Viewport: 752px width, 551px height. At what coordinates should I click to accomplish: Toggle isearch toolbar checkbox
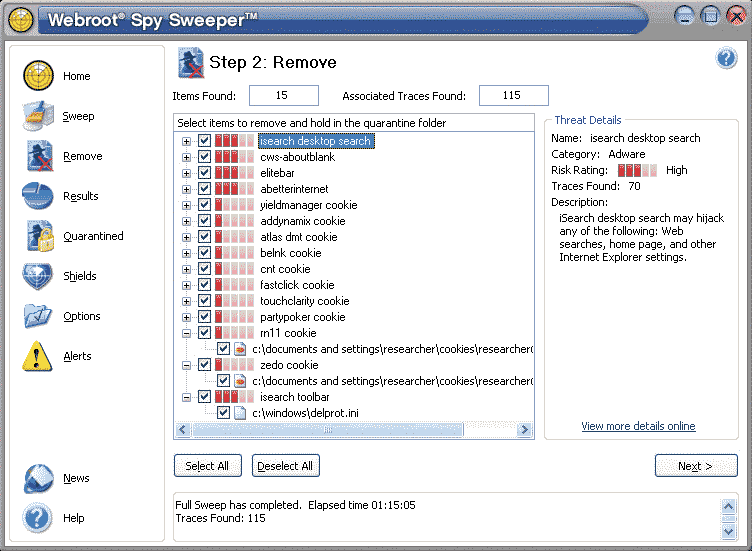point(205,397)
